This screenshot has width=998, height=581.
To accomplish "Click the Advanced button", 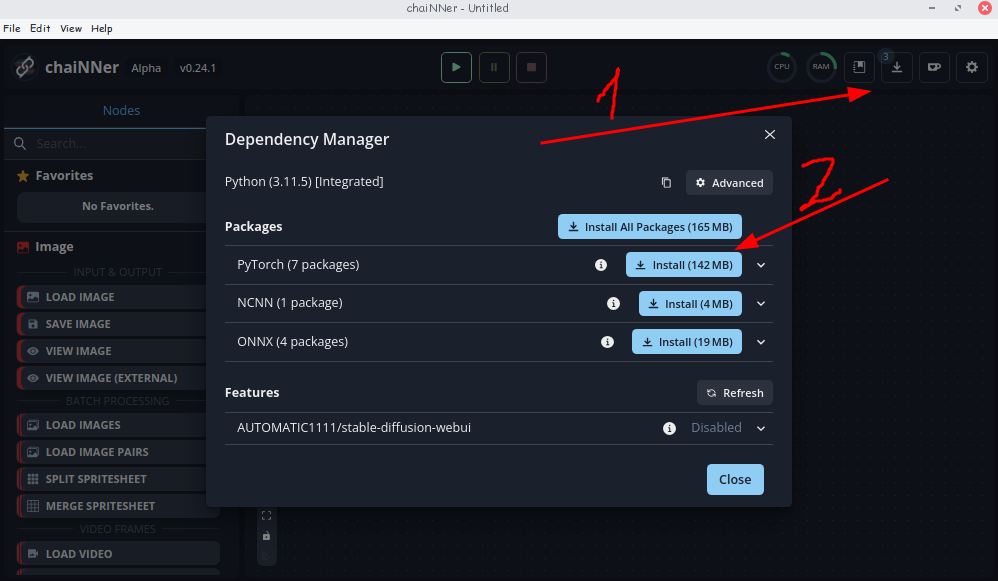I will click(x=729, y=183).
